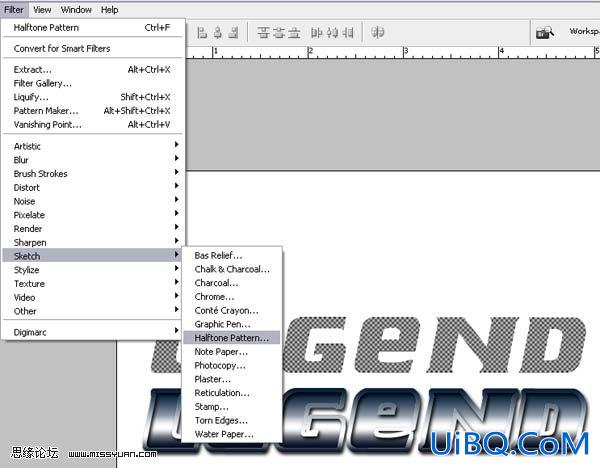Click the highlighted Sketch submenu item

tap(92, 256)
